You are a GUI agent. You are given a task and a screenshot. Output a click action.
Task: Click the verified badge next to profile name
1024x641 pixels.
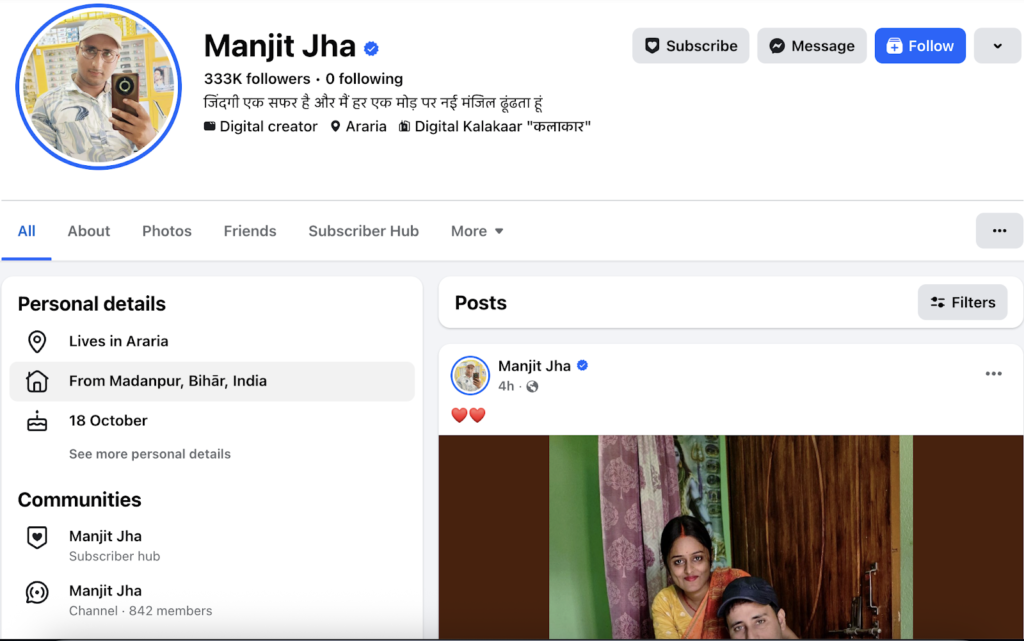371,48
